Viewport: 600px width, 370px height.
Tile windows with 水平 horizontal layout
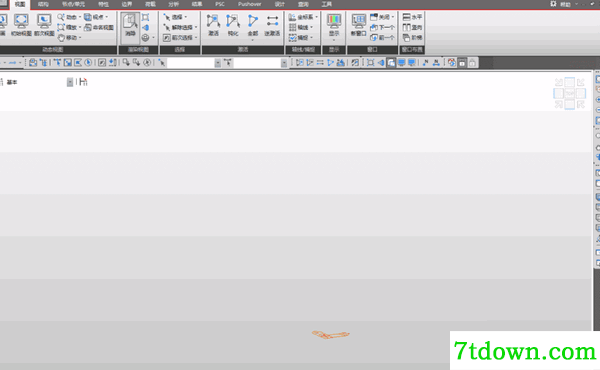pos(412,17)
